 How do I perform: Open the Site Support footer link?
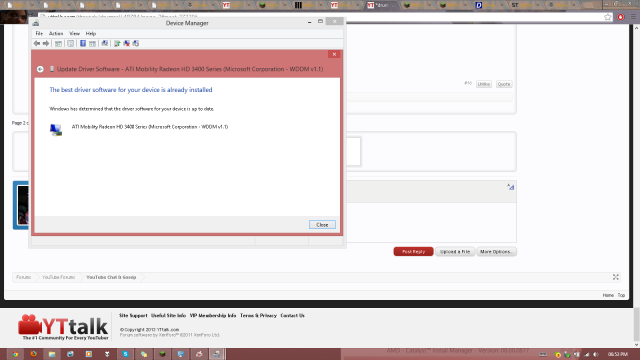(133, 316)
